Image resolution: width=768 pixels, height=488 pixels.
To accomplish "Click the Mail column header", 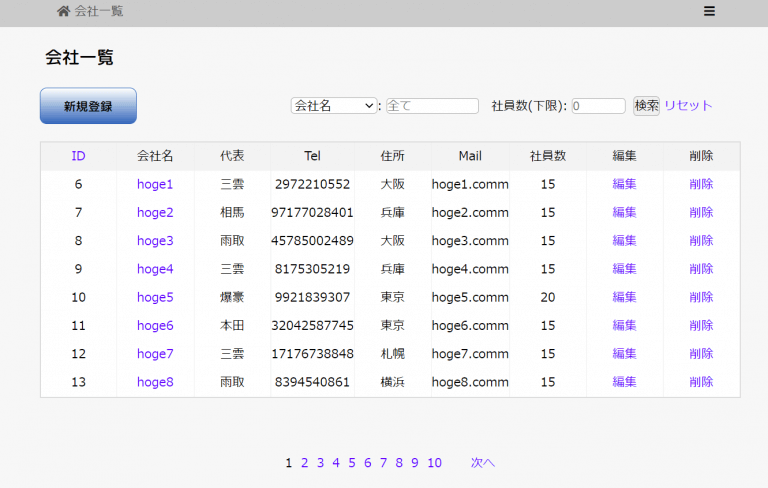I will pos(470,156).
